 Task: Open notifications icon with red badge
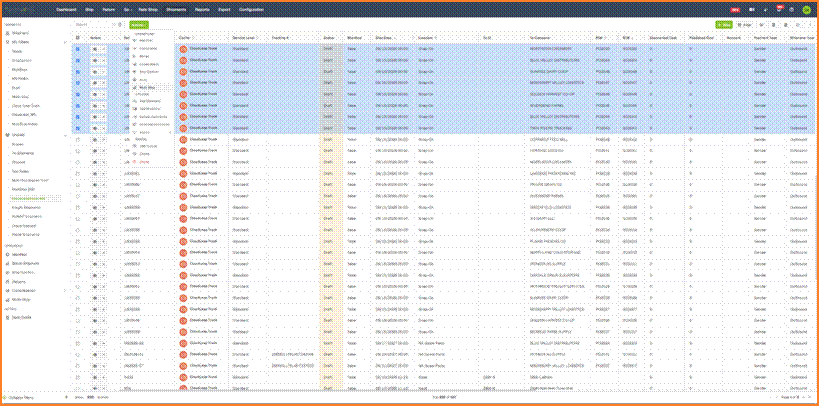pos(779,9)
